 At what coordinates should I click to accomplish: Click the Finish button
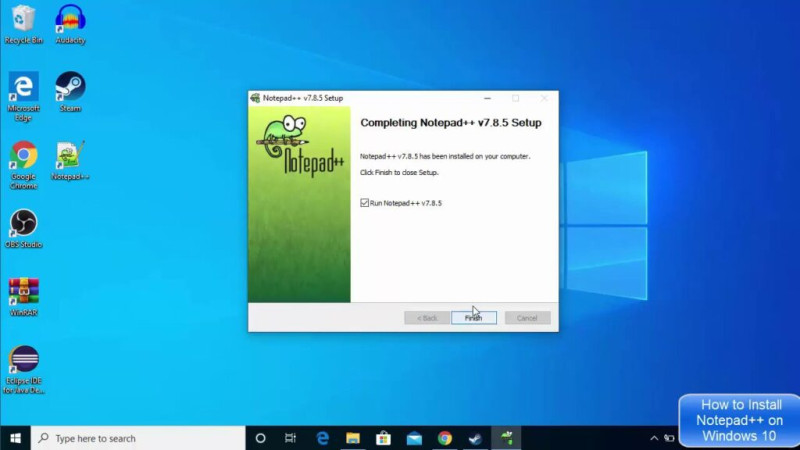[x=473, y=318]
